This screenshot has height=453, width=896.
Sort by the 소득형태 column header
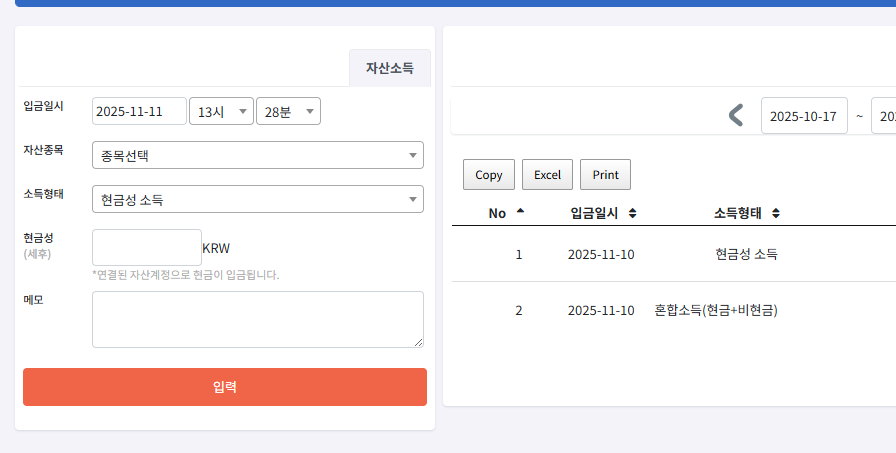(x=746, y=213)
